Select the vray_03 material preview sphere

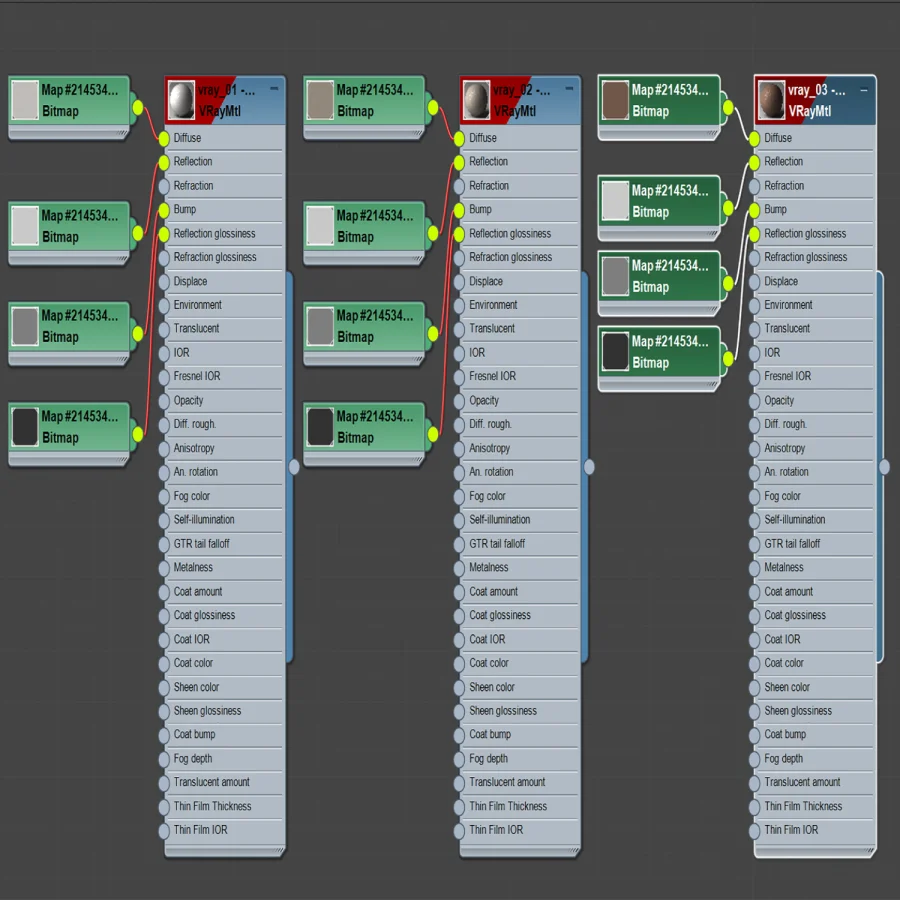click(771, 101)
